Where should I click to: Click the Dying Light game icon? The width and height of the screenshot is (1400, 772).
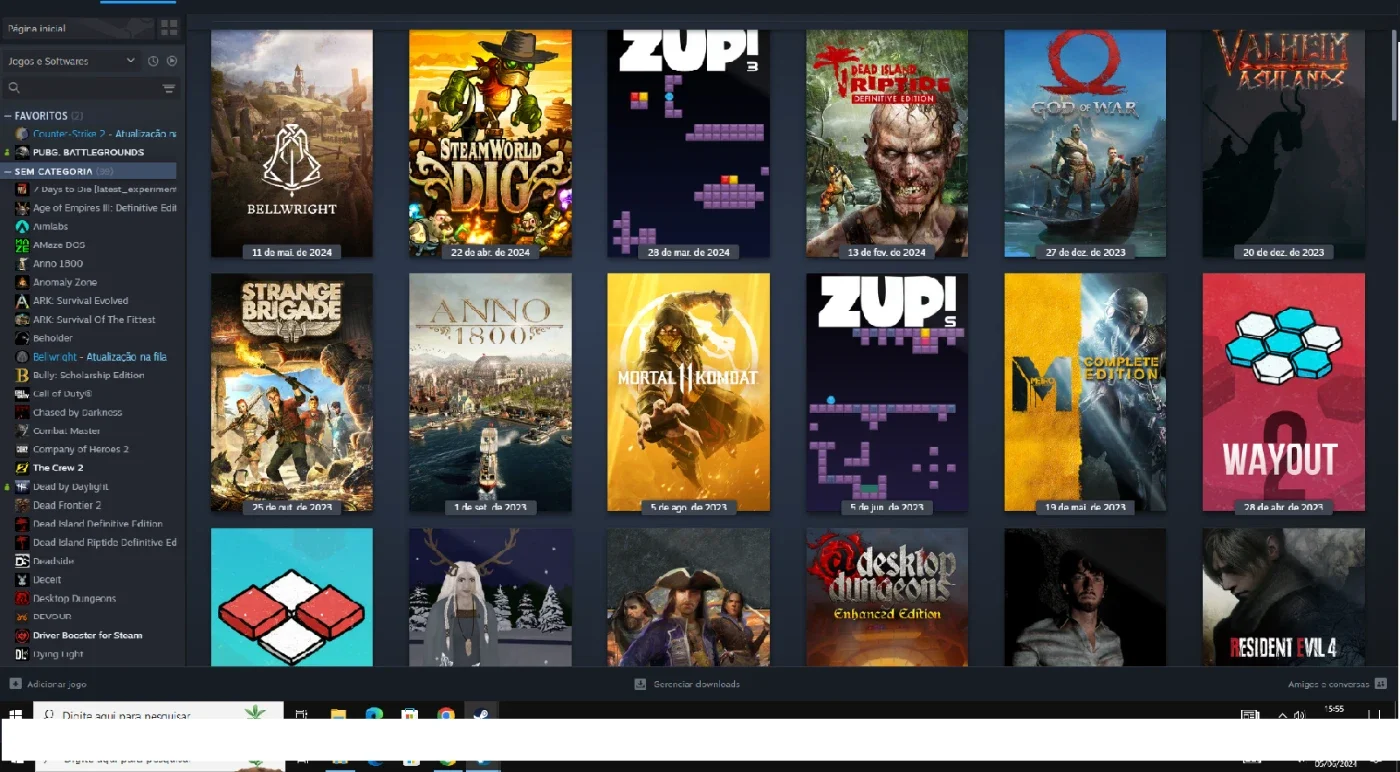tap(22, 654)
